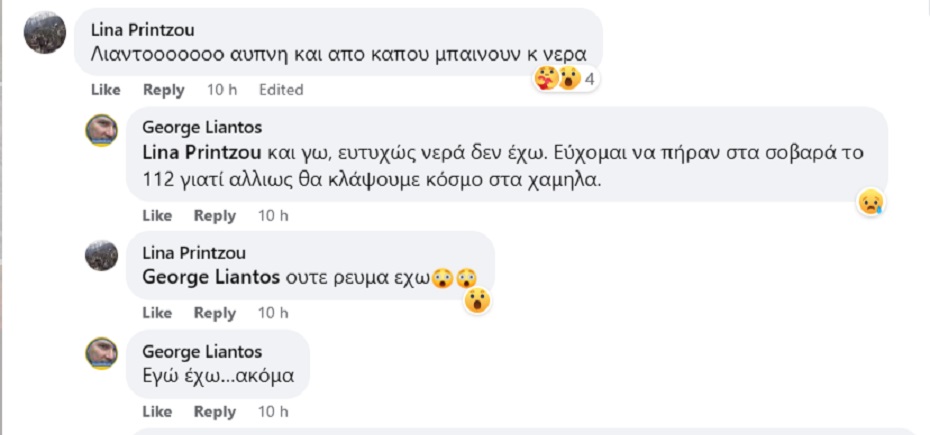Open Edited history of top comment
The image size is (930, 435).
281,90
